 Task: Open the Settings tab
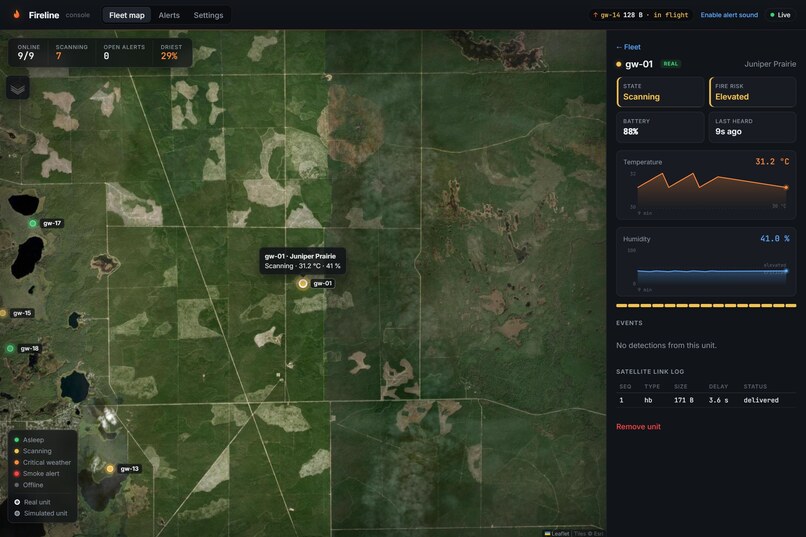(x=208, y=15)
